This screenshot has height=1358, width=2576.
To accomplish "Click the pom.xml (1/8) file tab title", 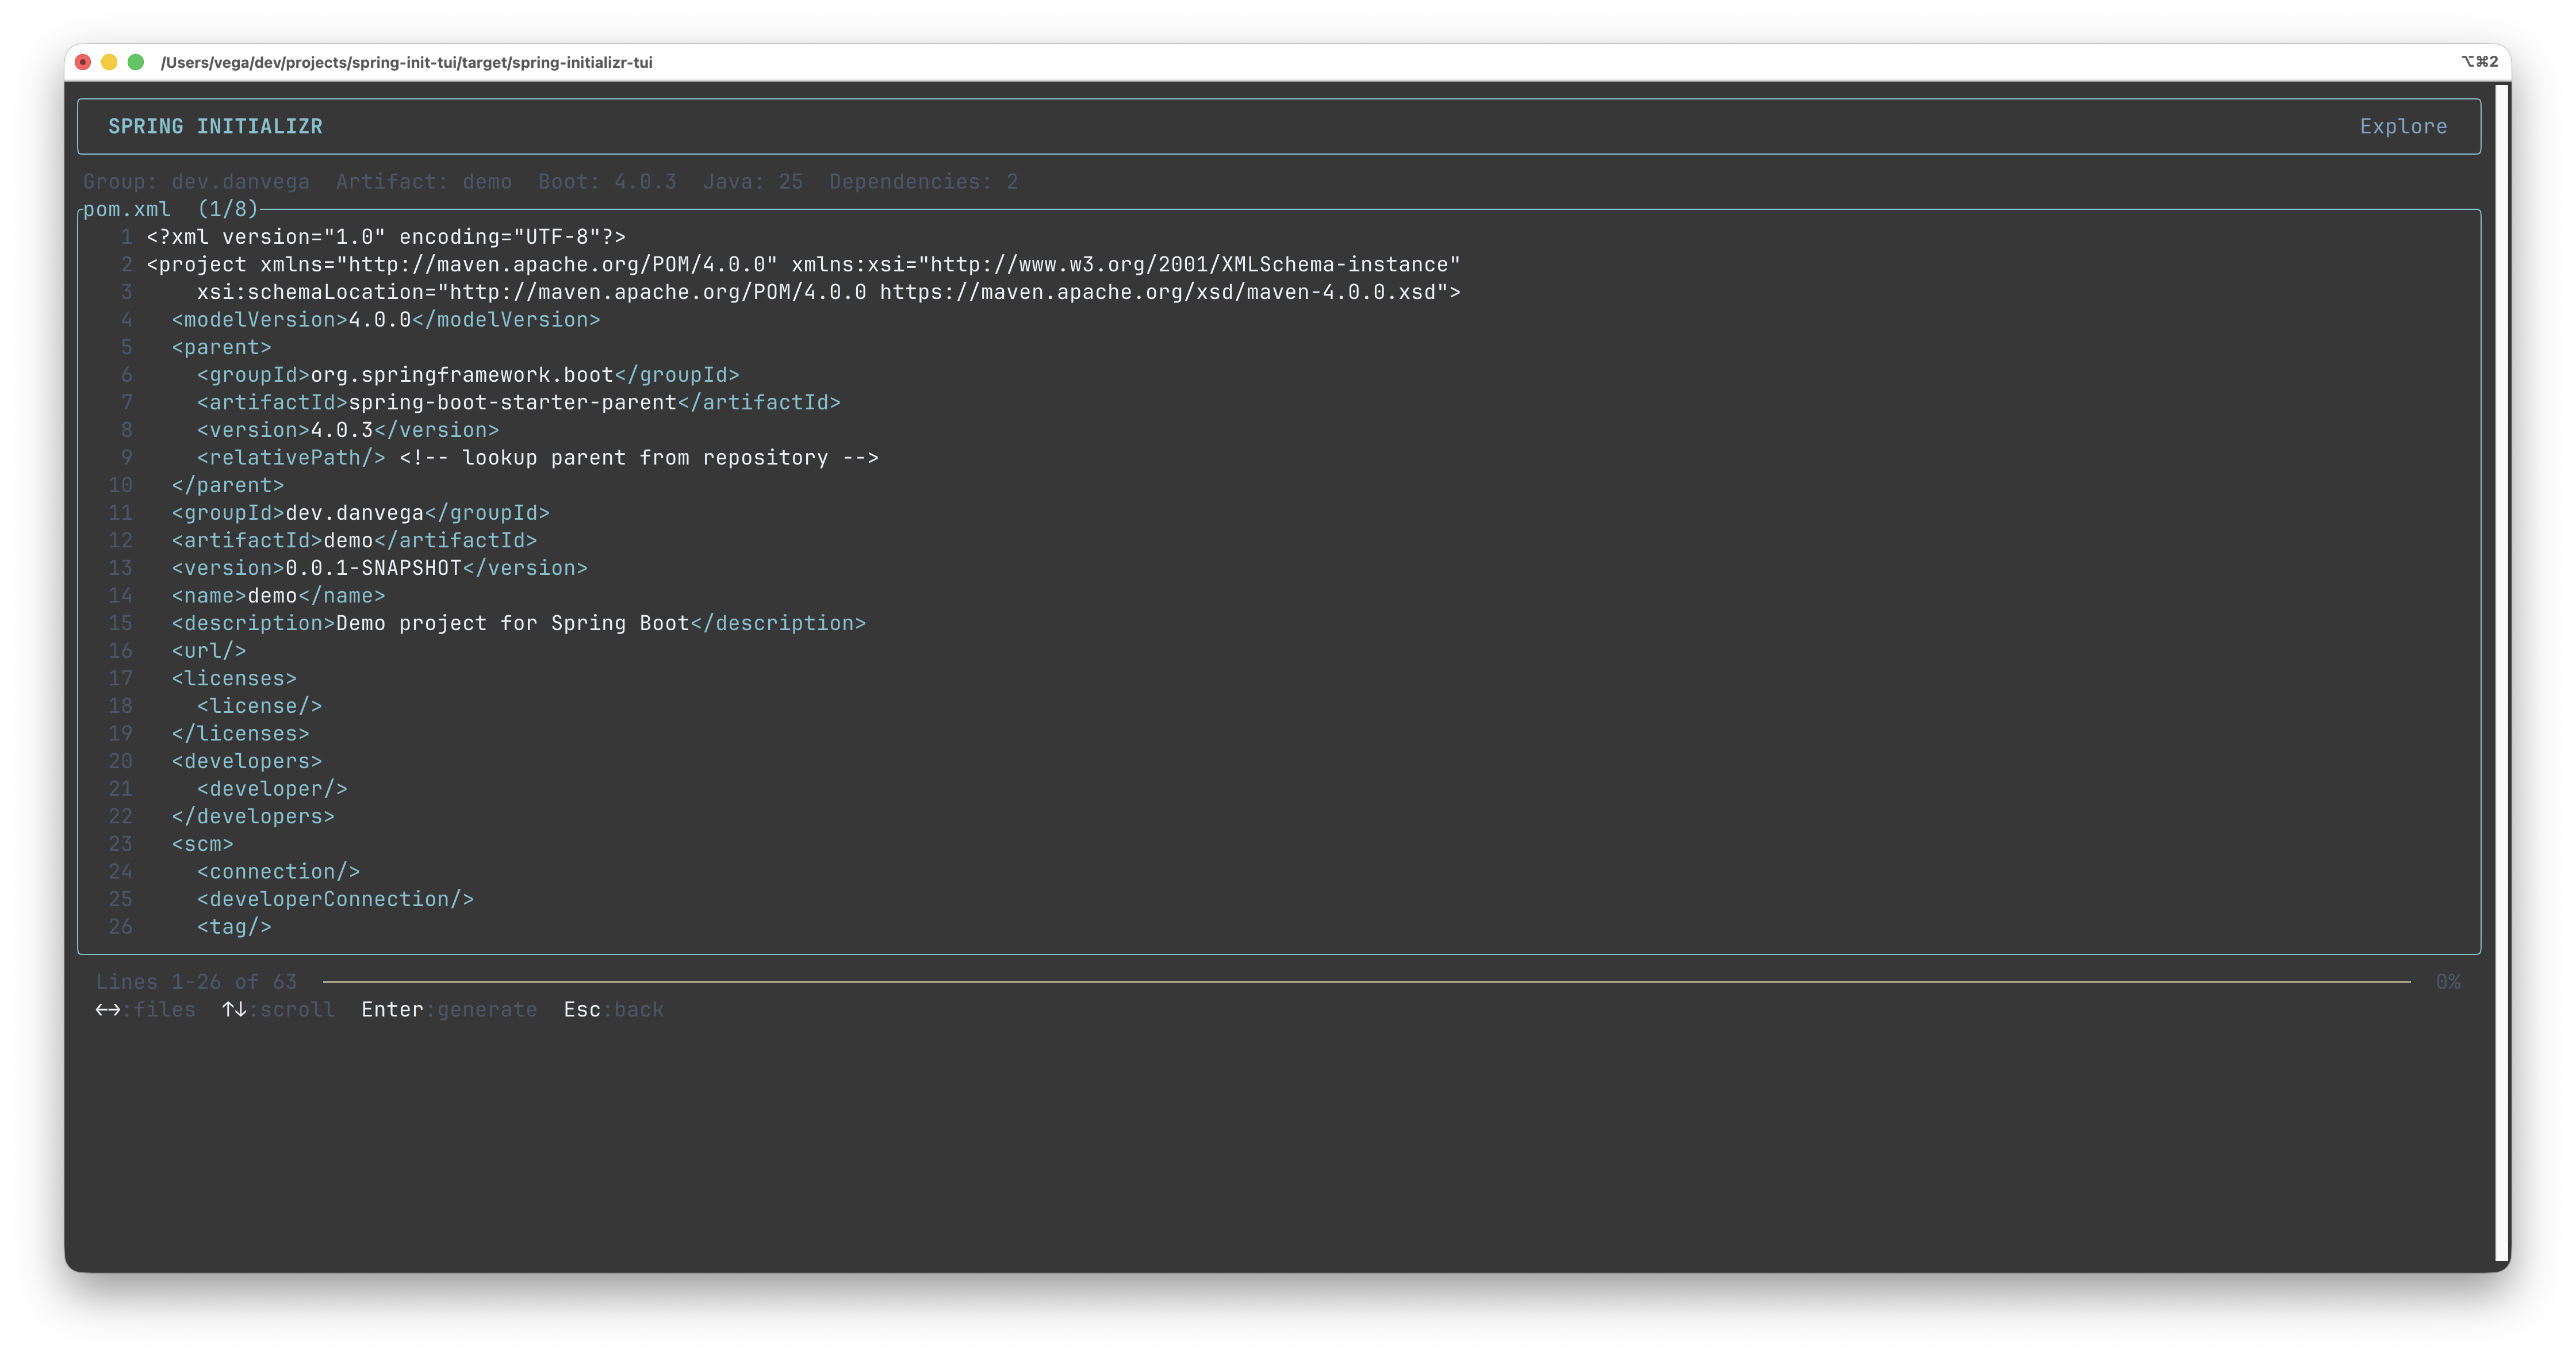I will (x=170, y=210).
